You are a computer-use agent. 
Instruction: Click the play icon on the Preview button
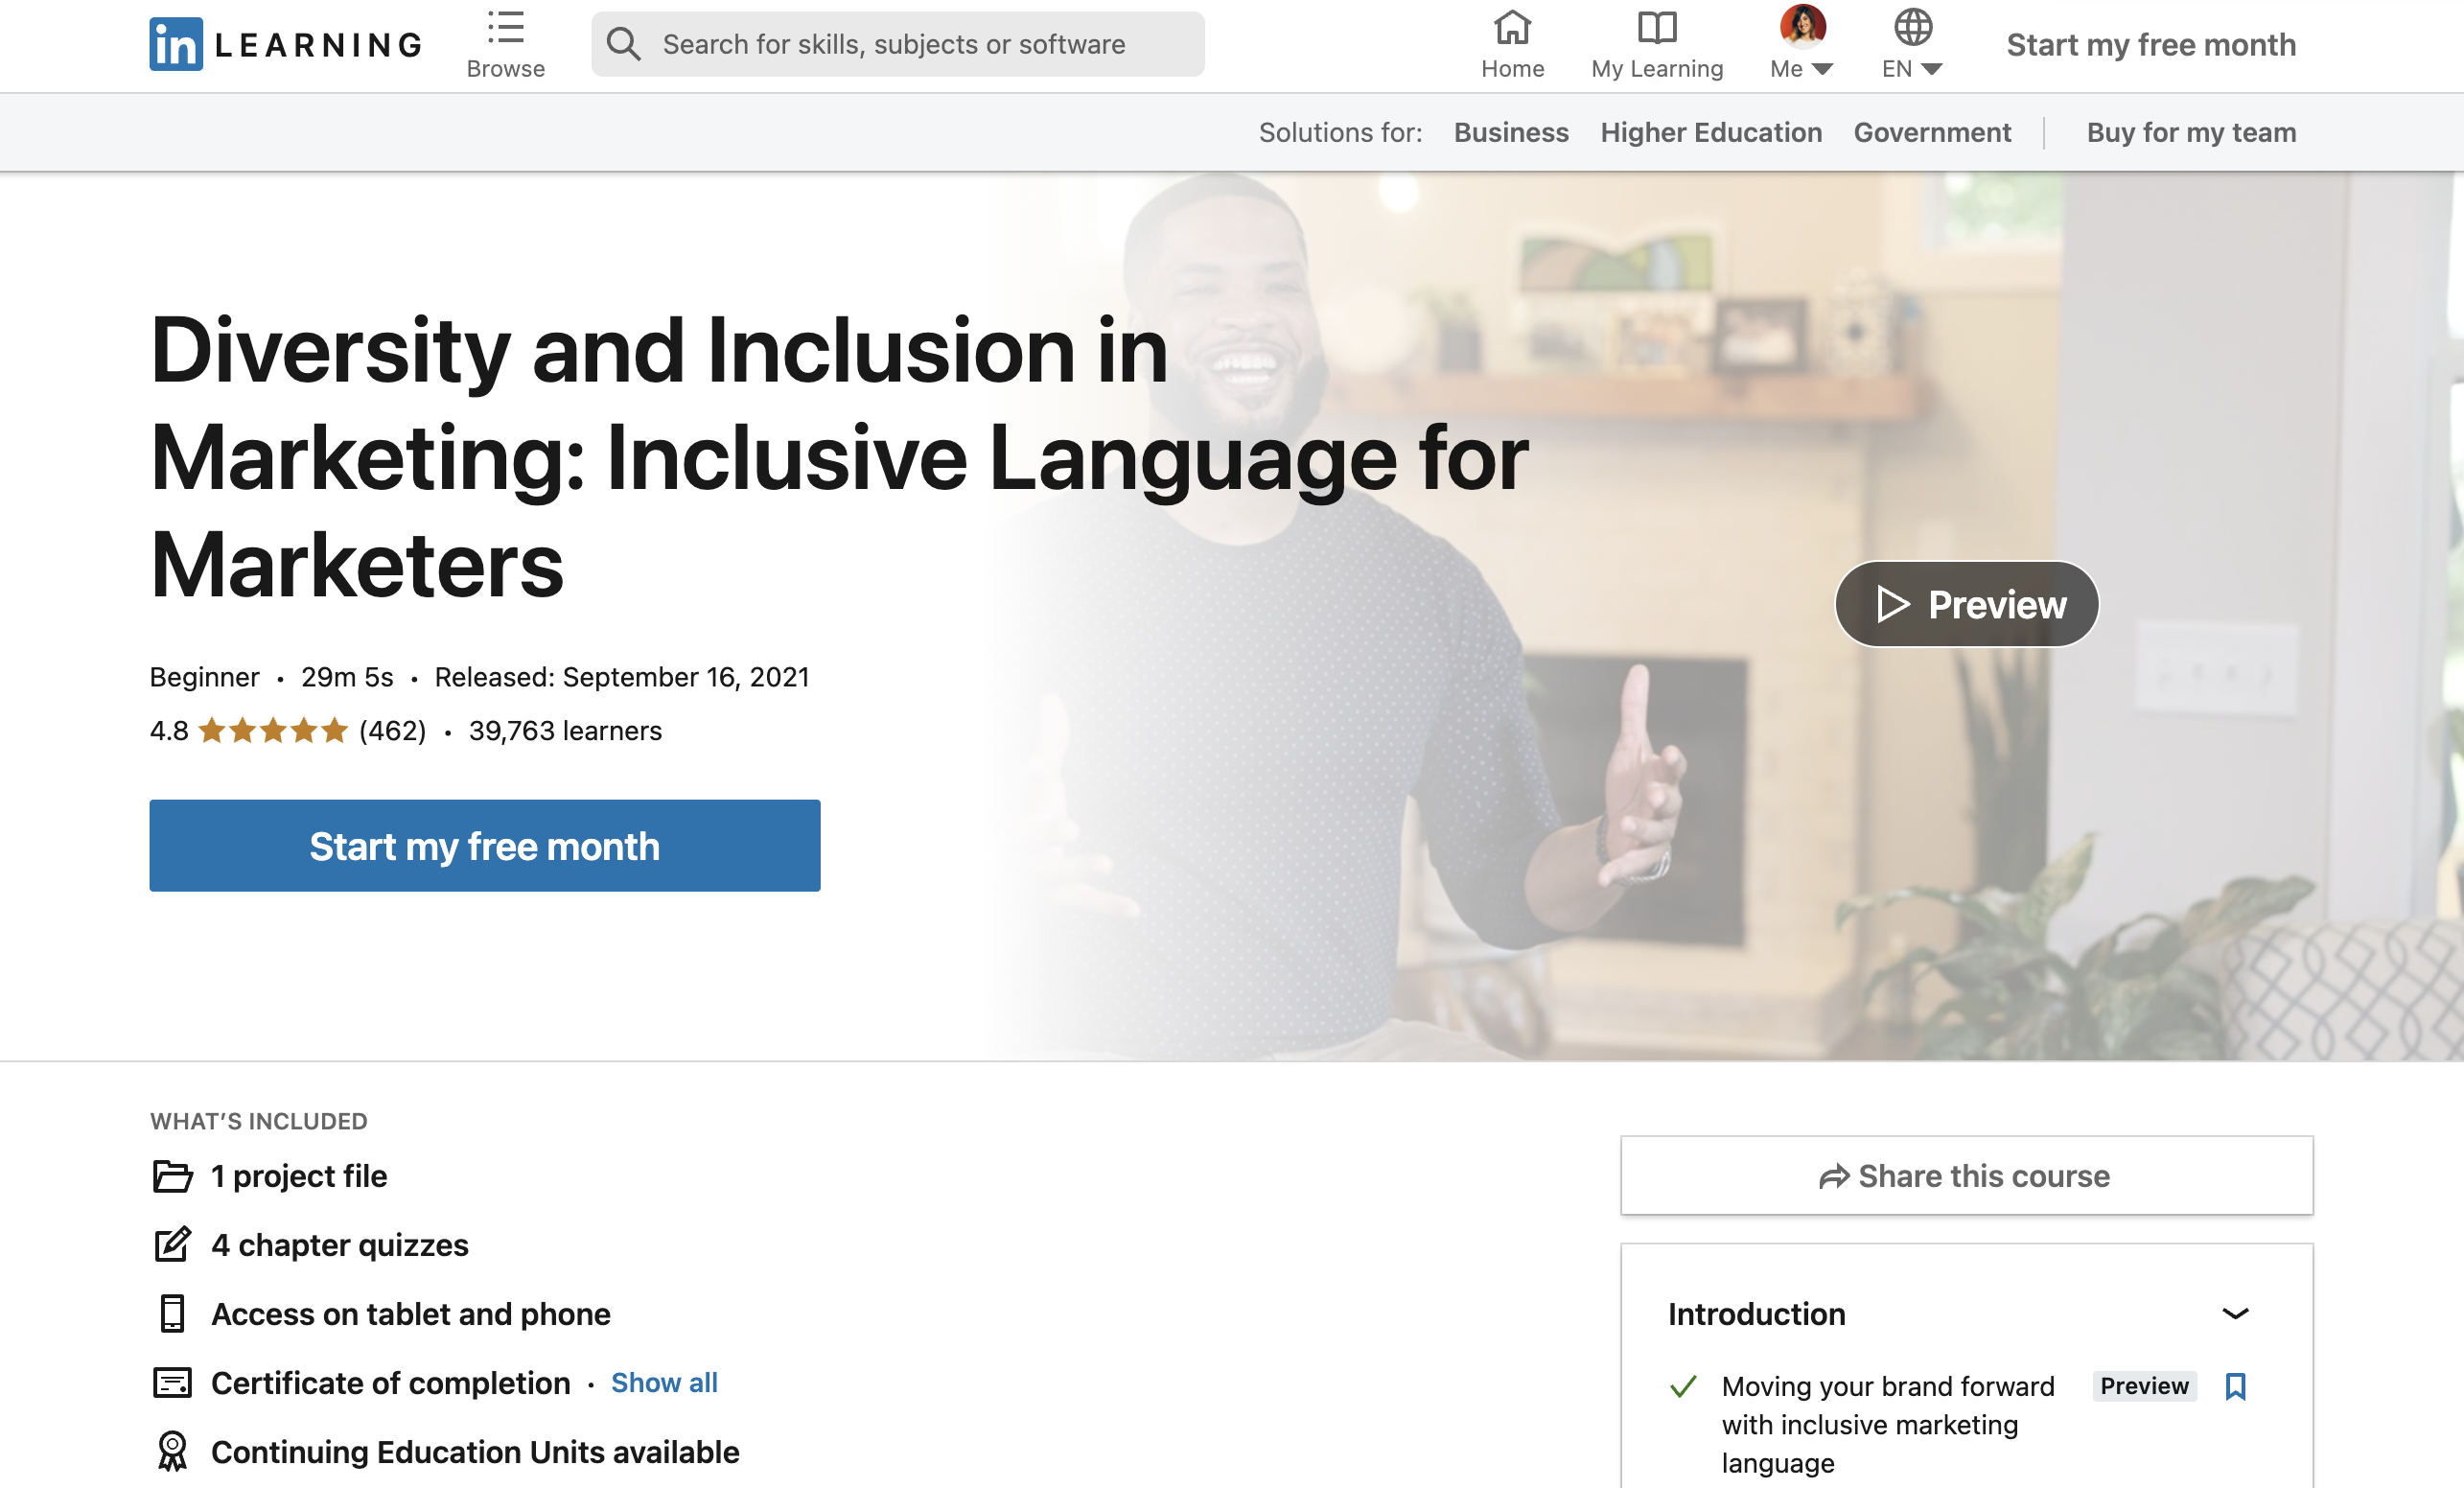point(1893,604)
